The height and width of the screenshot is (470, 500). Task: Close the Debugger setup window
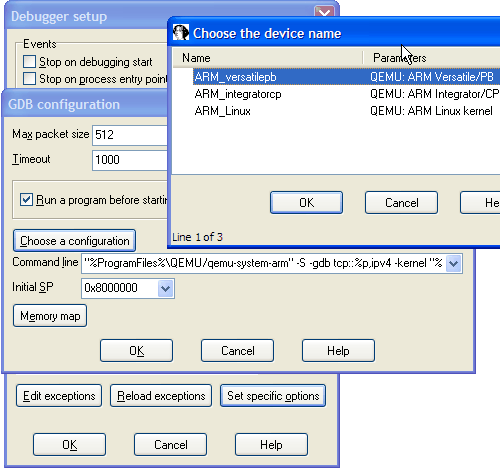324,12
